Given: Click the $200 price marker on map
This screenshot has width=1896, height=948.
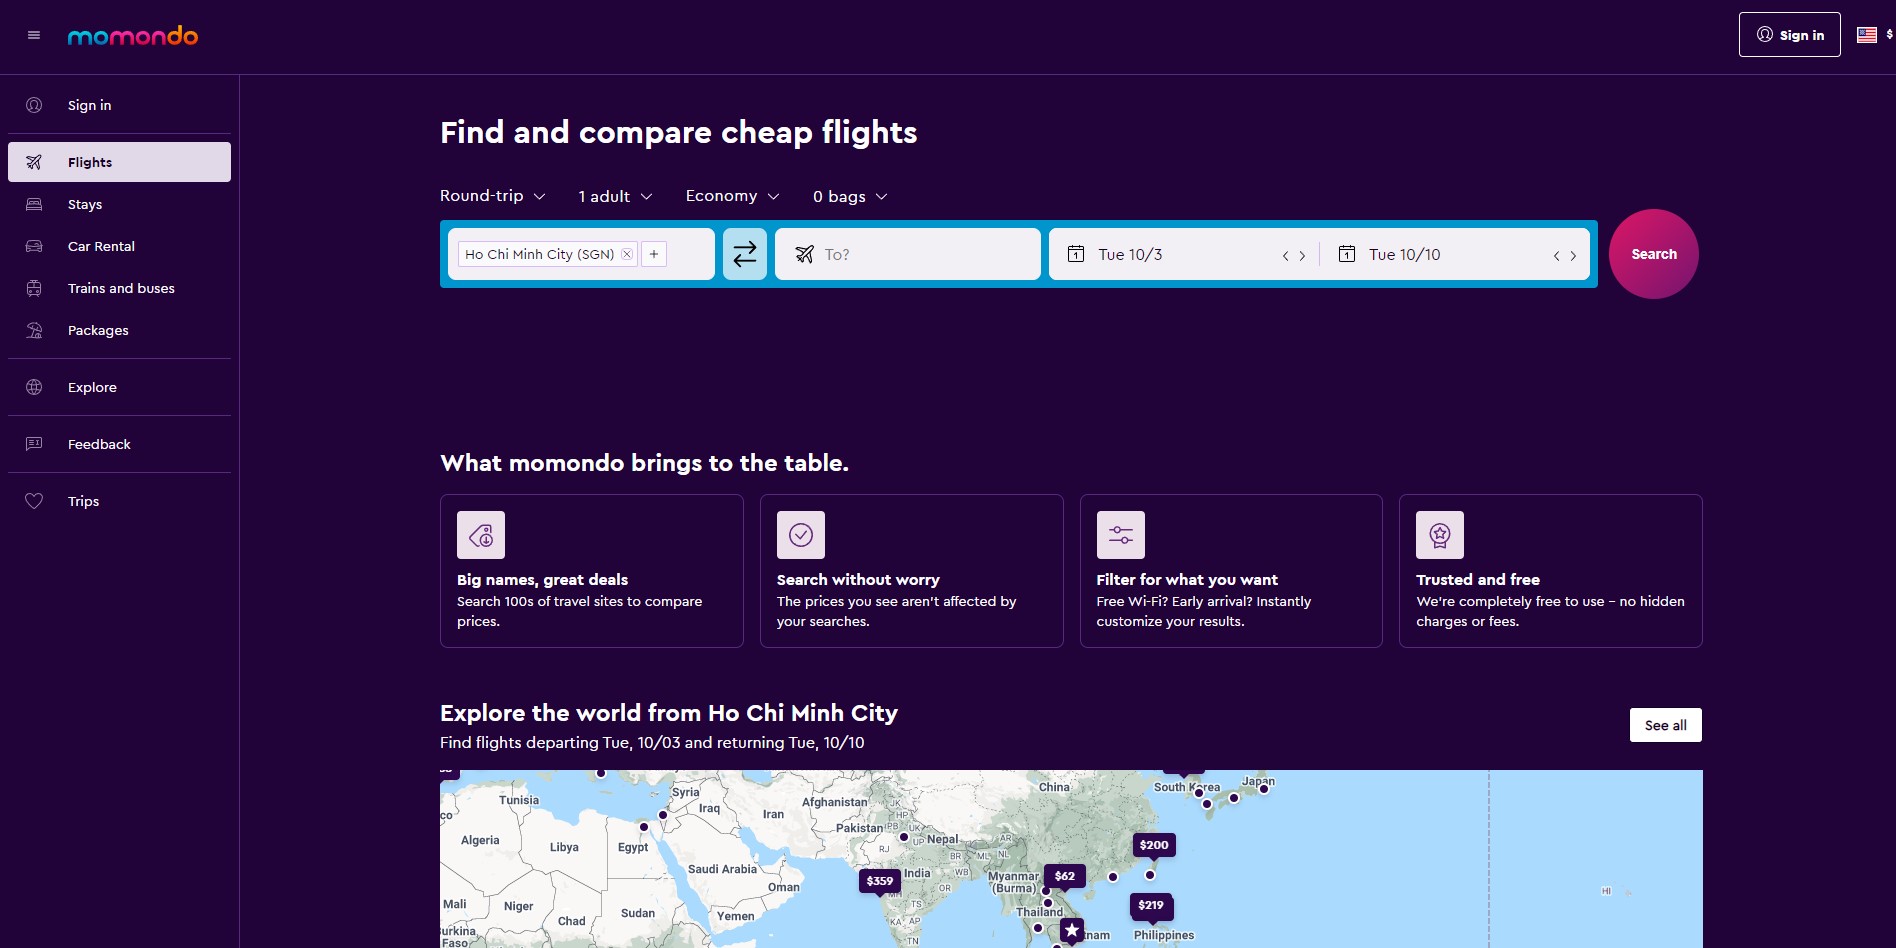Looking at the screenshot, I should 1154,846.
